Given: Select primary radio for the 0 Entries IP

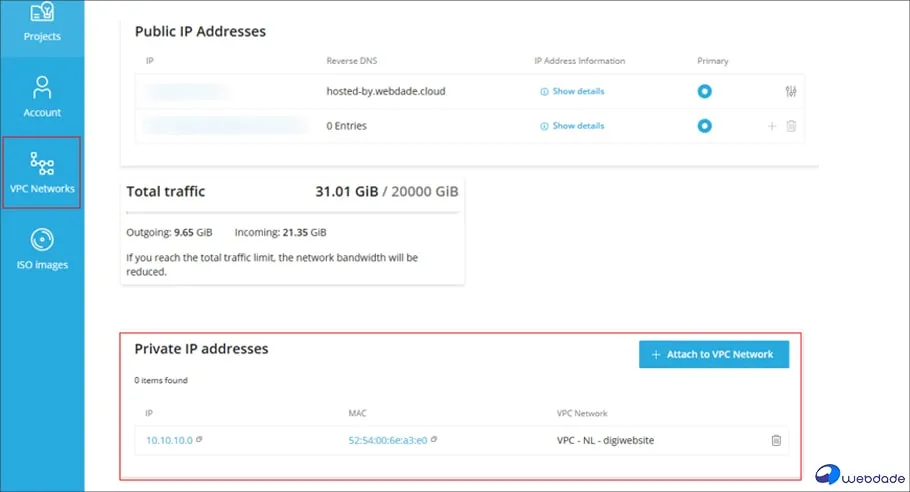Looking at the screenshot, I should click(704, 126).
